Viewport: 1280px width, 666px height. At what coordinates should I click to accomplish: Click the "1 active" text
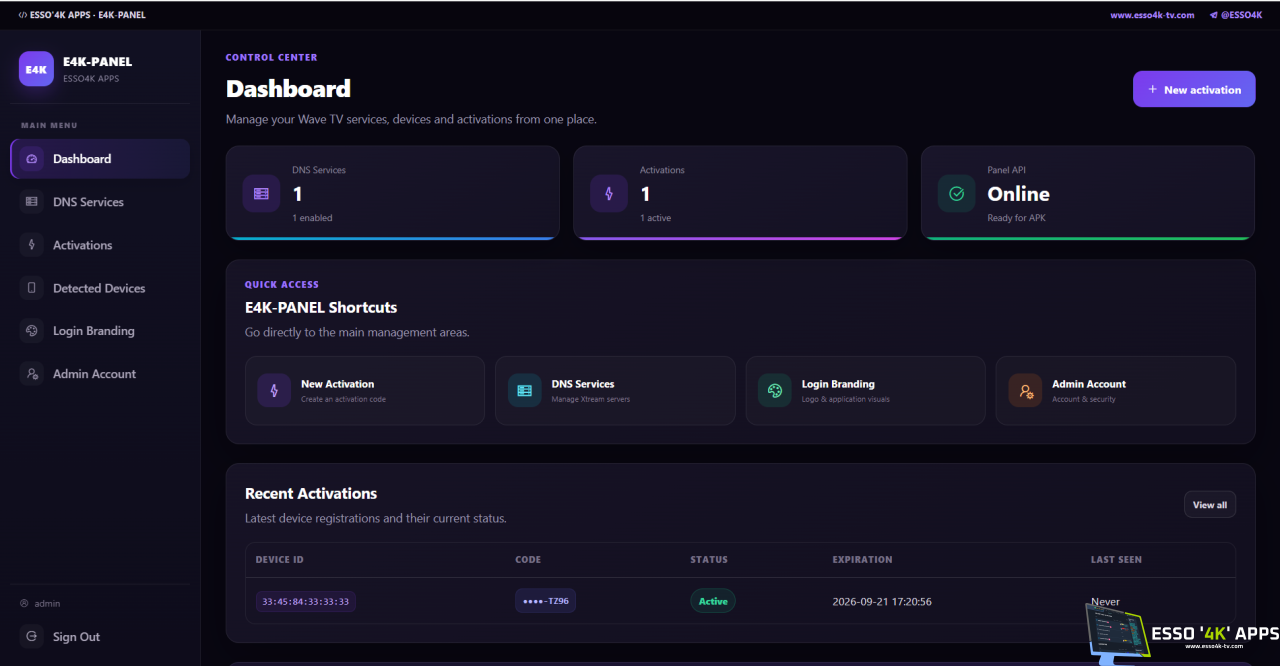pos(656,218)
